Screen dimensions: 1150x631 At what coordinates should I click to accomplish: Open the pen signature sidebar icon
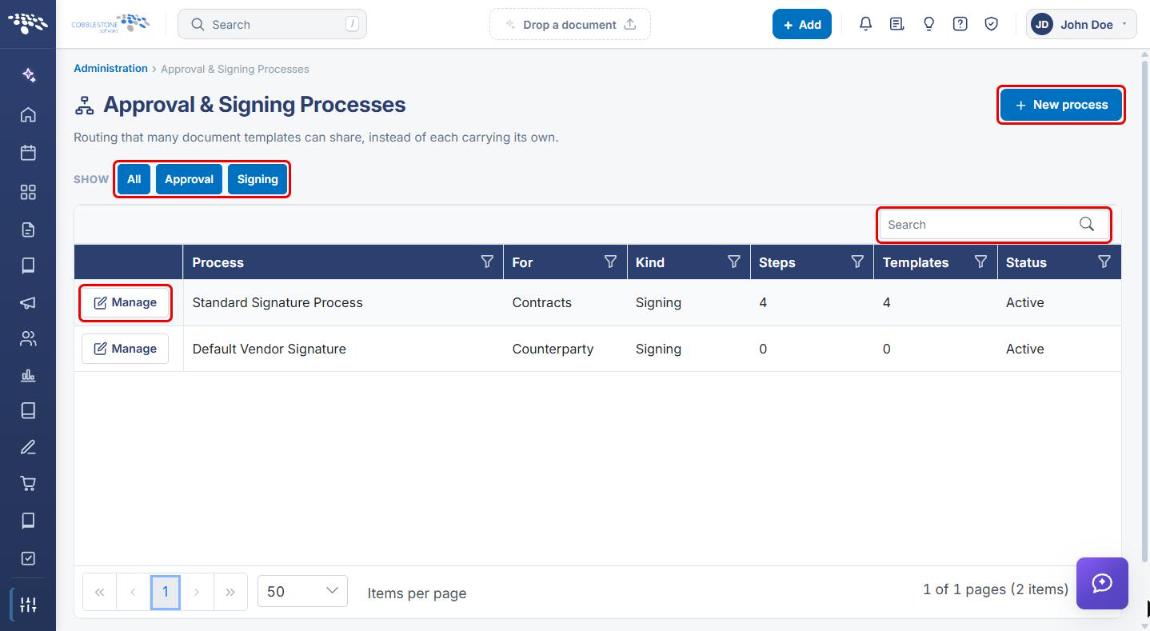pos(28,447)
